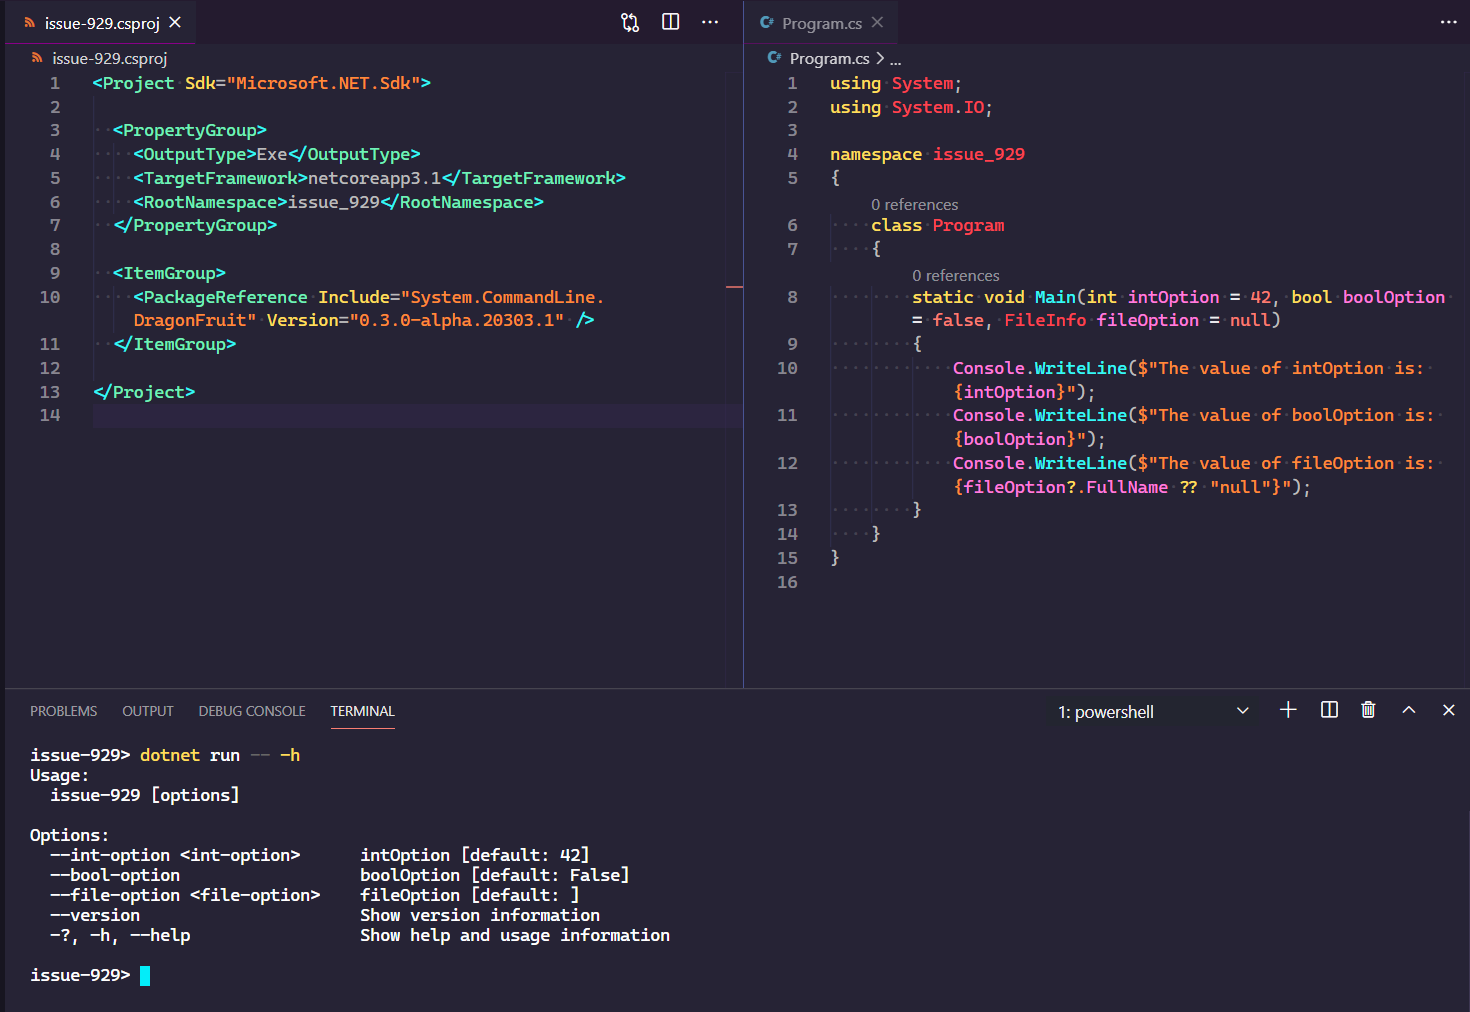1470x1012 pixels.
Task: Maximize the panel with the chevron icon
Action: pyautogui.click(x=1408, y=710)
